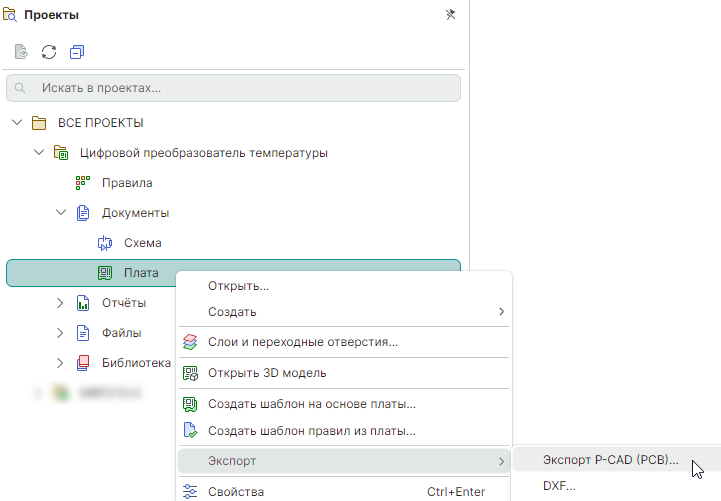
Task: Click the arrow beside Создать
Action: pyautogui.click(x=501, y=312)
